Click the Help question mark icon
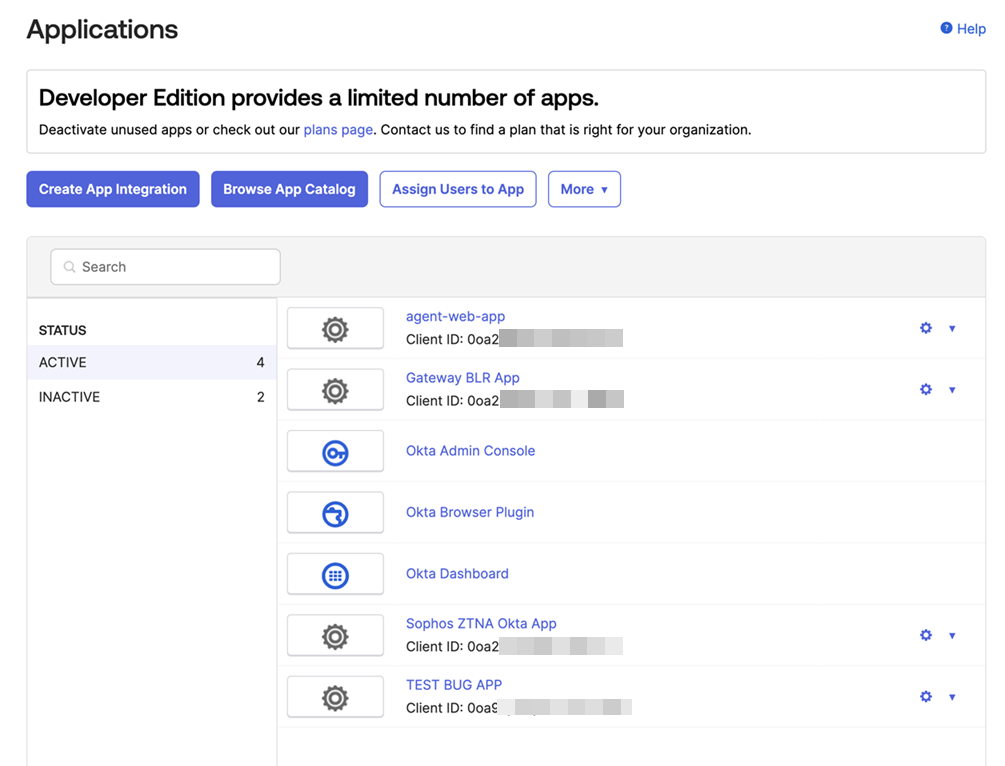The image size is (1005, 766). coord(946,29)
